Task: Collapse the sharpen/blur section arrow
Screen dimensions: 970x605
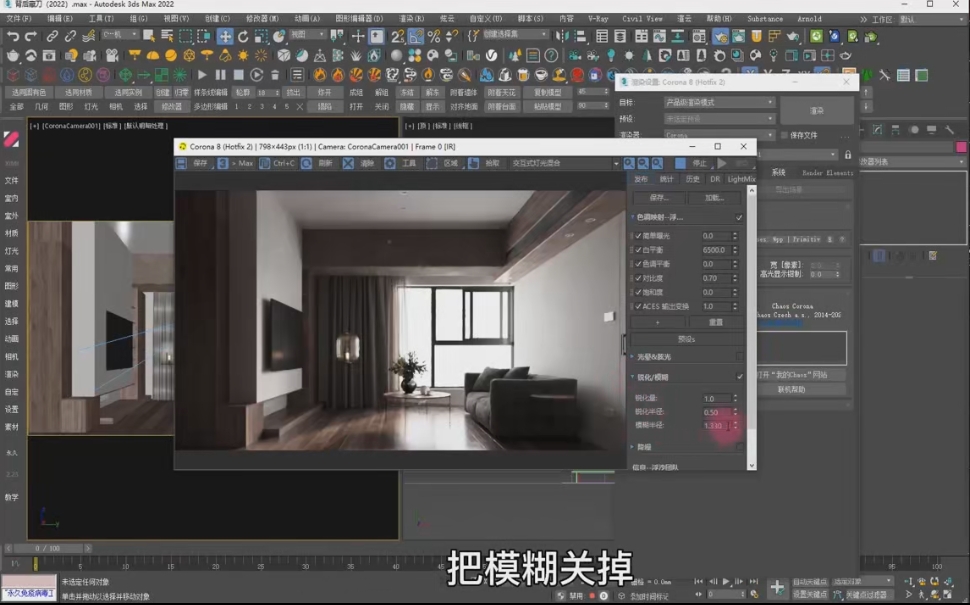Action: pos(633,377)
